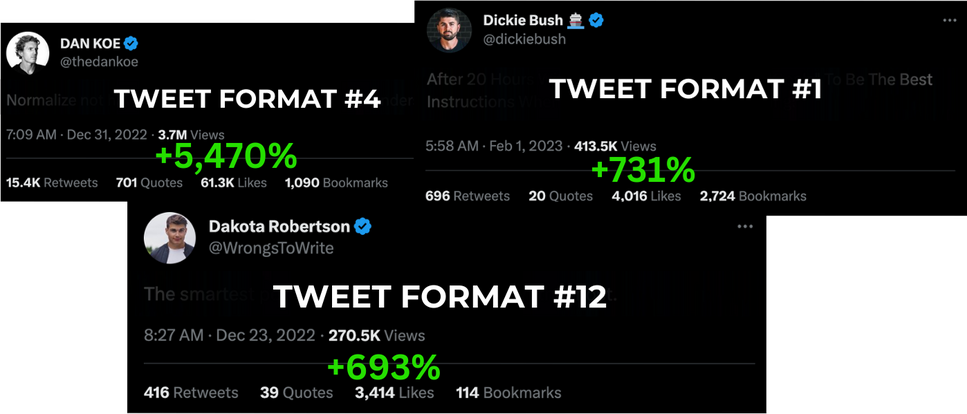The image size is (967, 414).
Task: Open more options on Dakota Robertson tweet
Action: 745,226
